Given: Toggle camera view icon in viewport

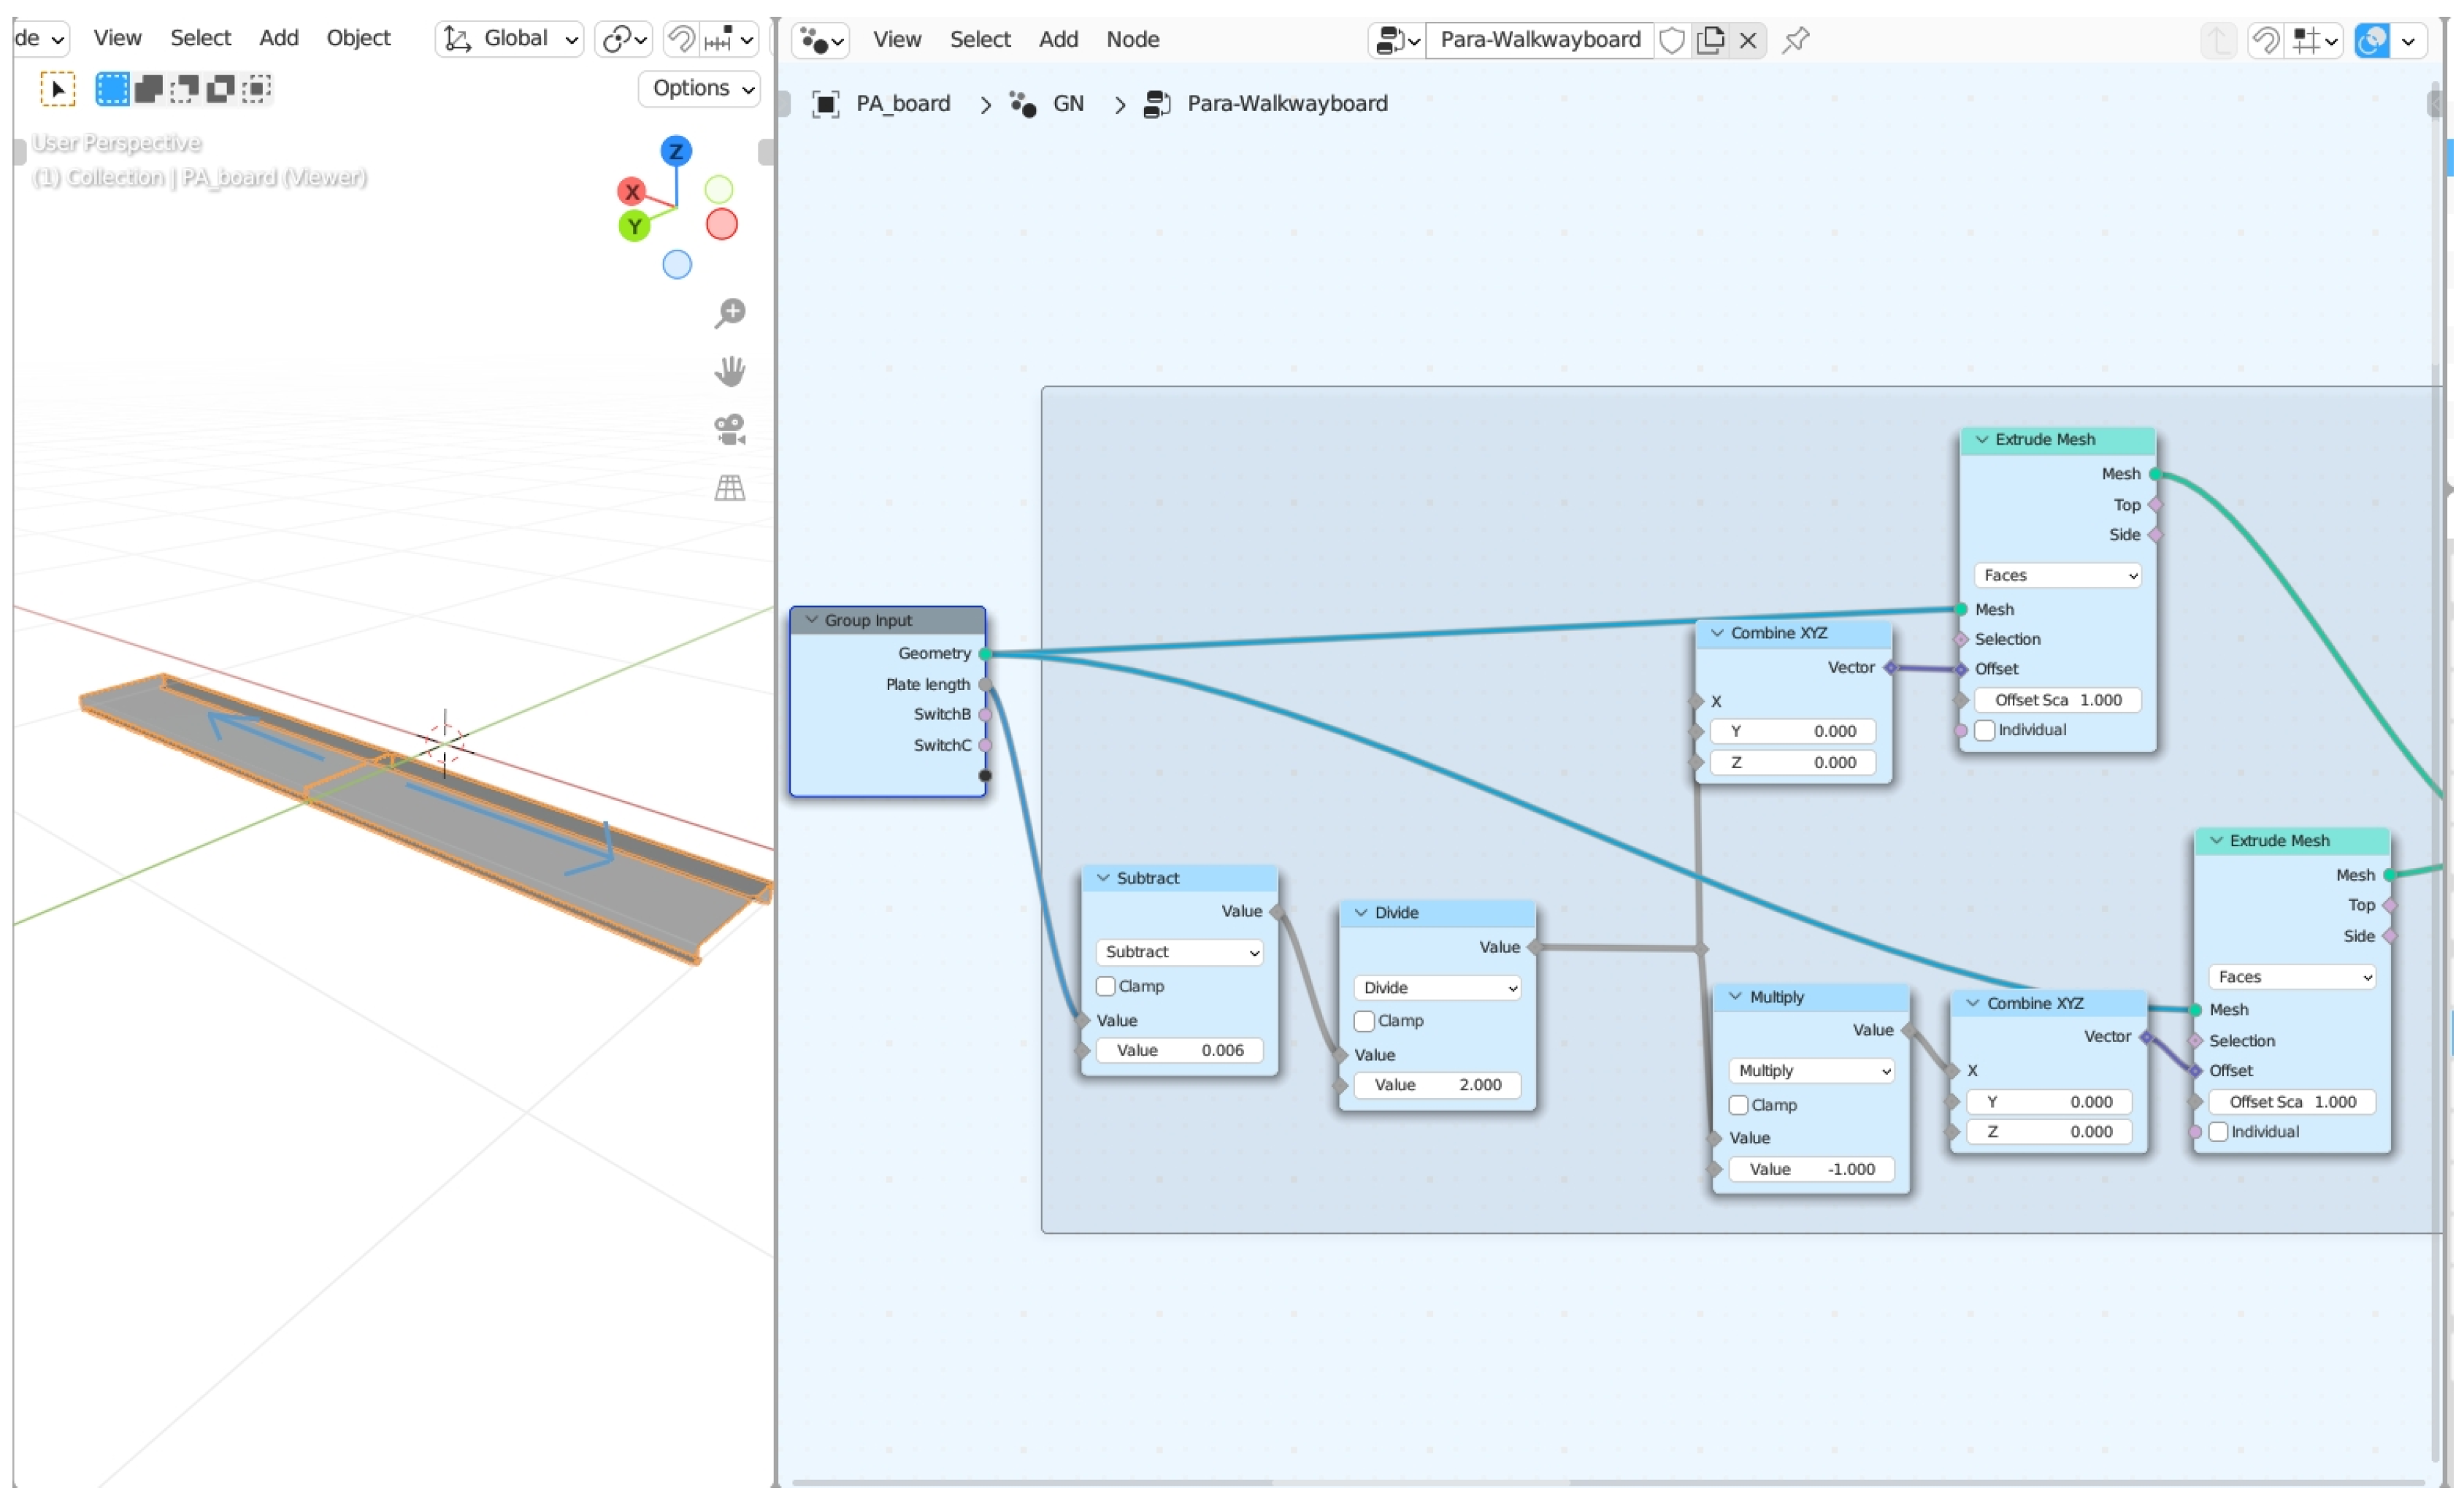Looking at the screenshot, I should [730, 430].
